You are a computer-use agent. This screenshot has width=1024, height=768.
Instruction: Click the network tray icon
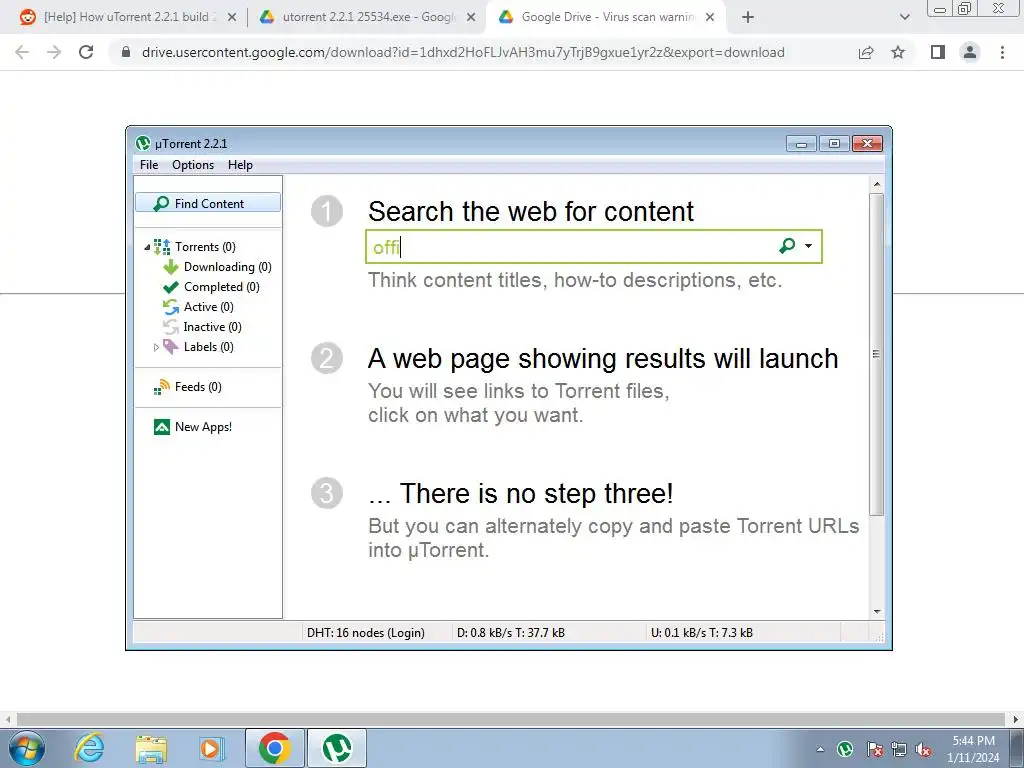coord(899,749)
